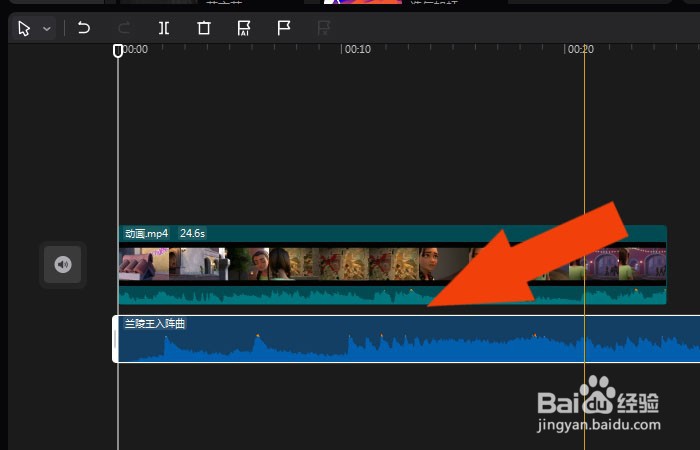Click the video clip's teal audio waveform
The image size is (700, 450).
(392, 295)
